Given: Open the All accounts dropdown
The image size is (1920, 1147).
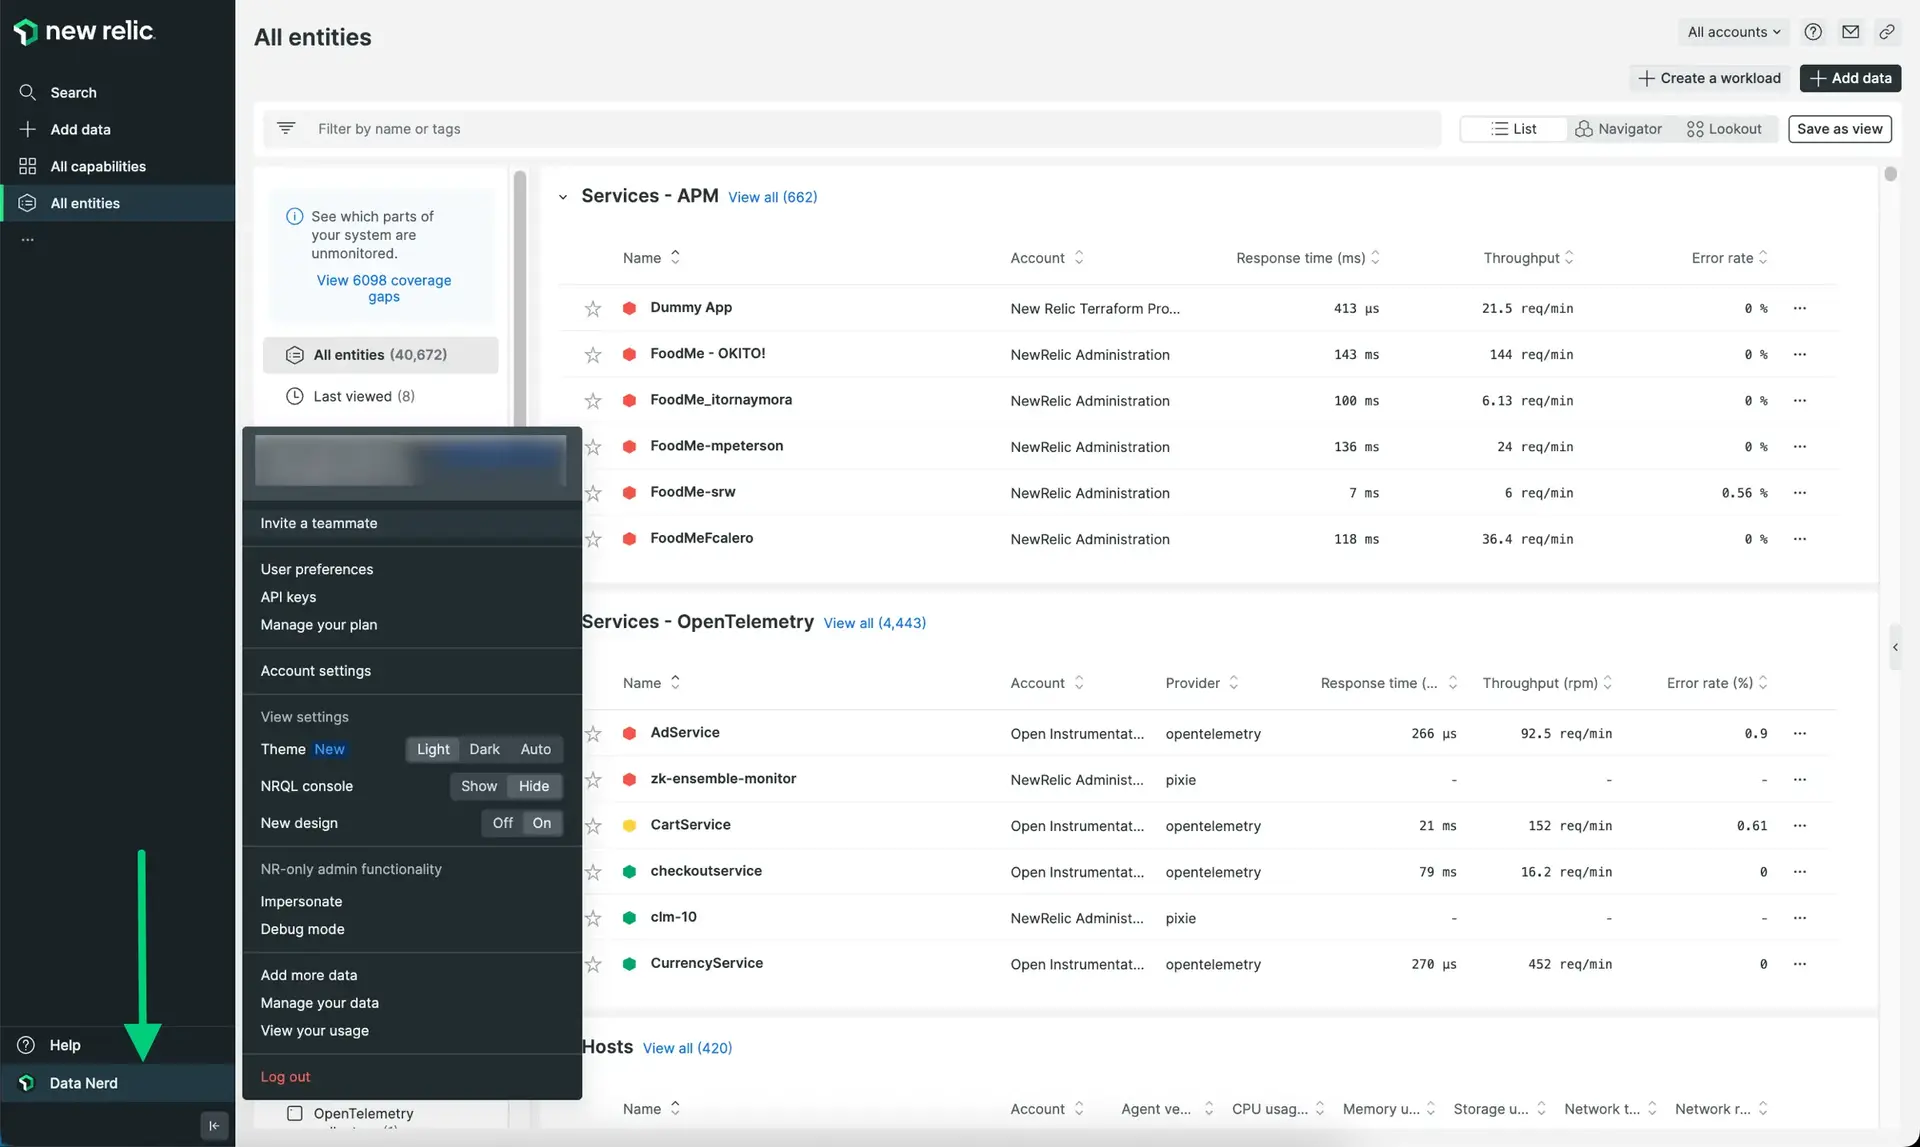Looking at the screenshot, I should point(1734,32).
